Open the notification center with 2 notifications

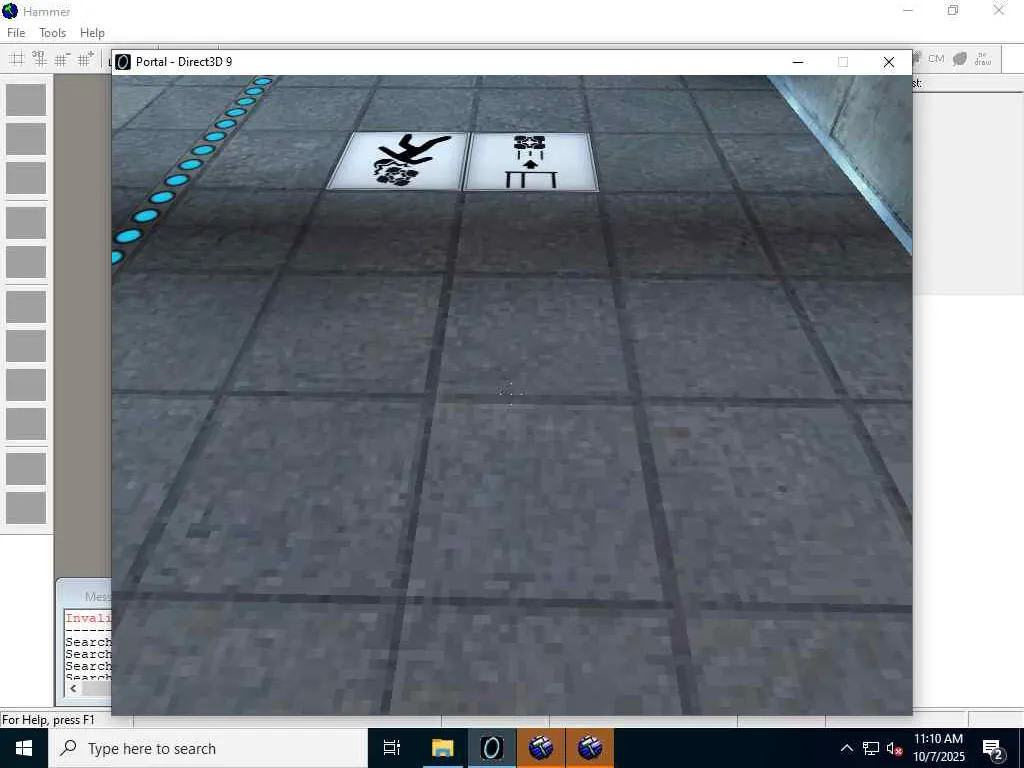coord(993,748)
